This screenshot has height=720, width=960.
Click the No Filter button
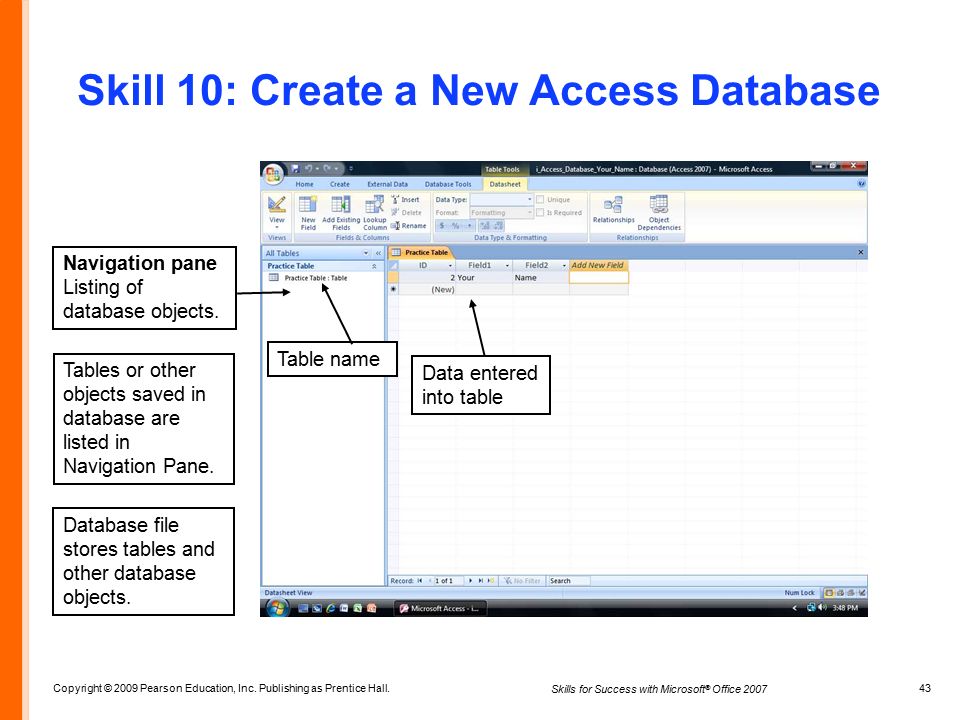522,580
